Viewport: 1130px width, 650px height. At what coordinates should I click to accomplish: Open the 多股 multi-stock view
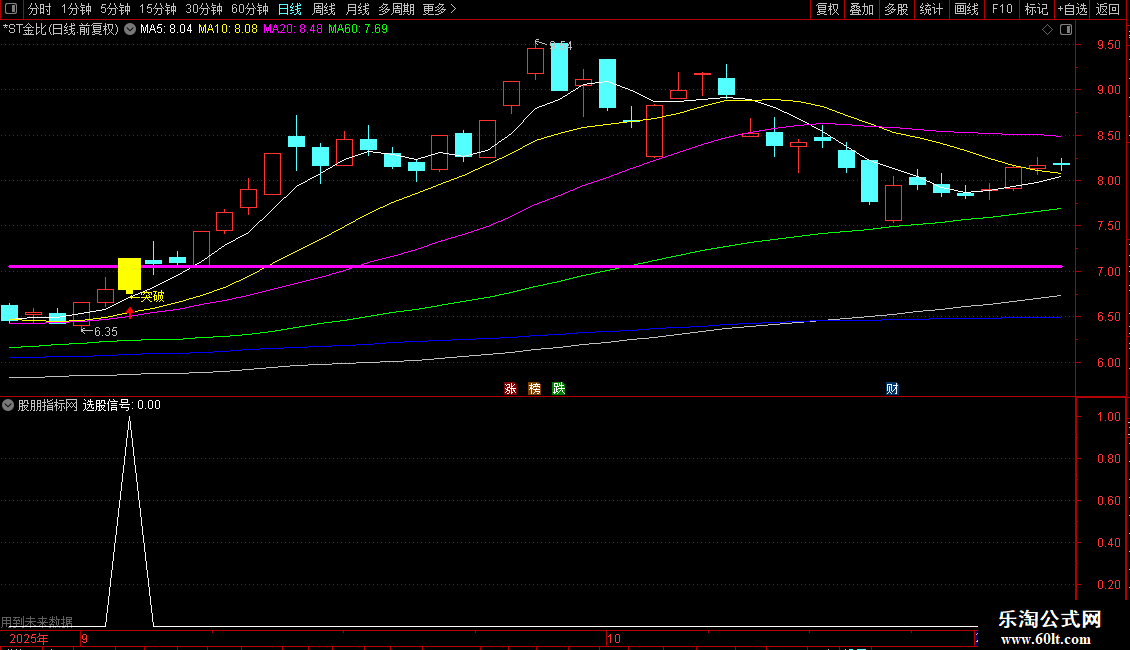896,9
